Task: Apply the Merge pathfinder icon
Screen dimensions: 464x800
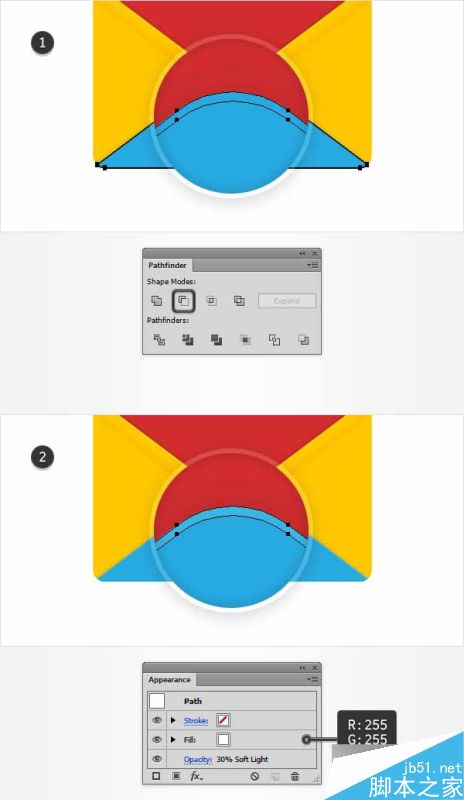Action: [x=216, y=340]
